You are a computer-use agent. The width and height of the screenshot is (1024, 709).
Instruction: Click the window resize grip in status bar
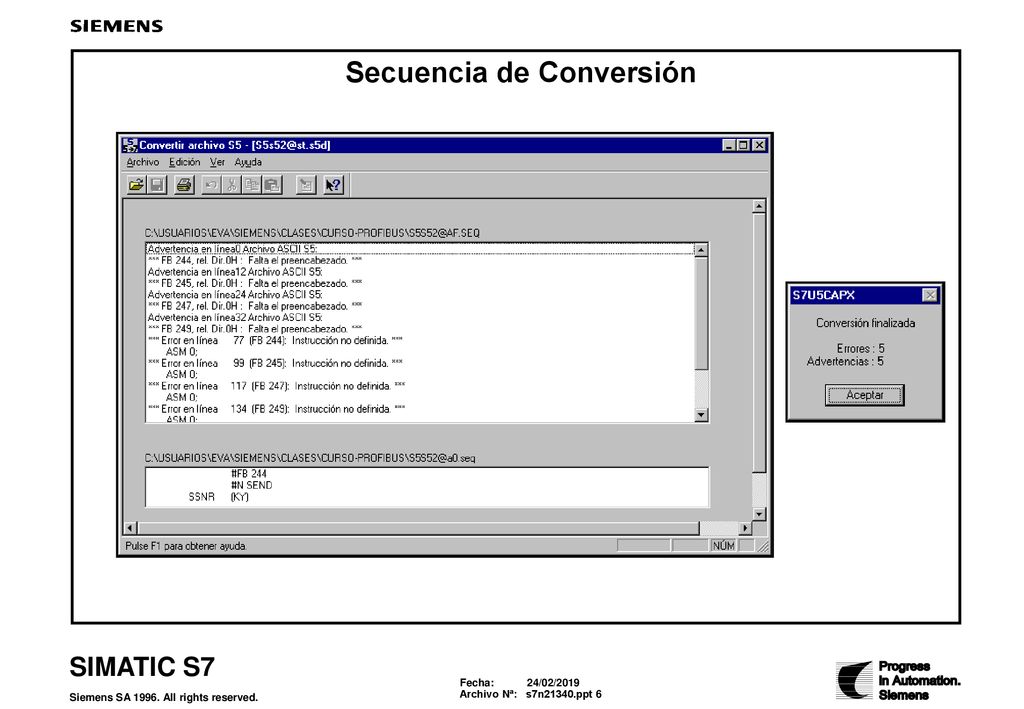(763, 546)
